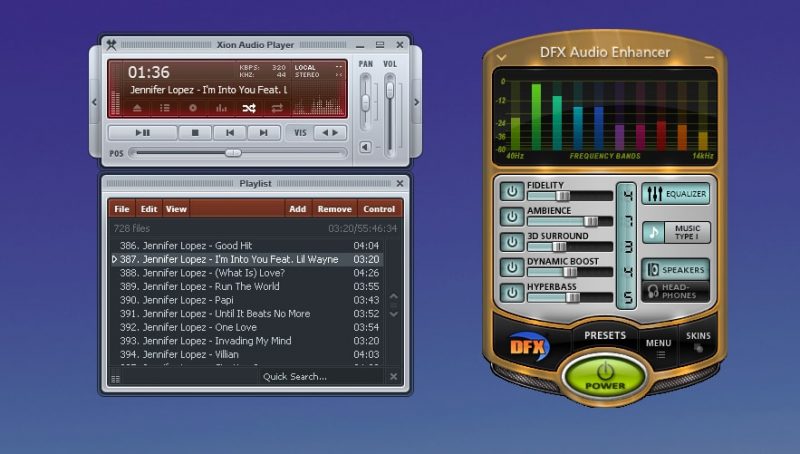
Task: Open the playlist View menu
Action: [176, 209]
